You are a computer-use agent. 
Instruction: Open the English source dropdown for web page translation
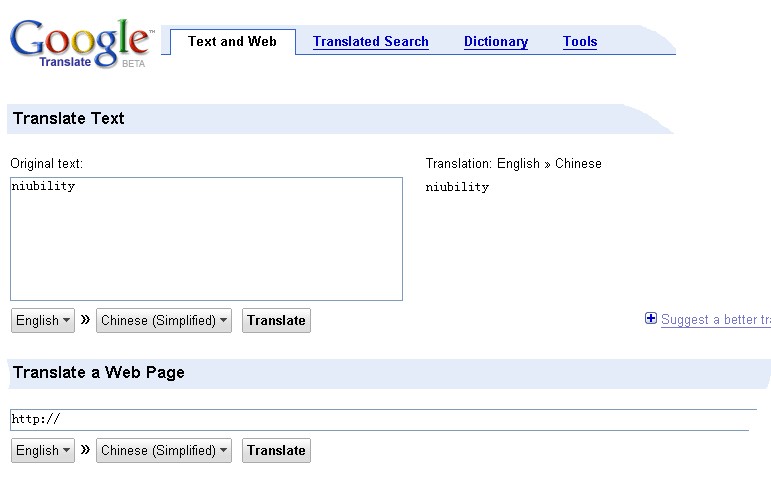(43, 450)
